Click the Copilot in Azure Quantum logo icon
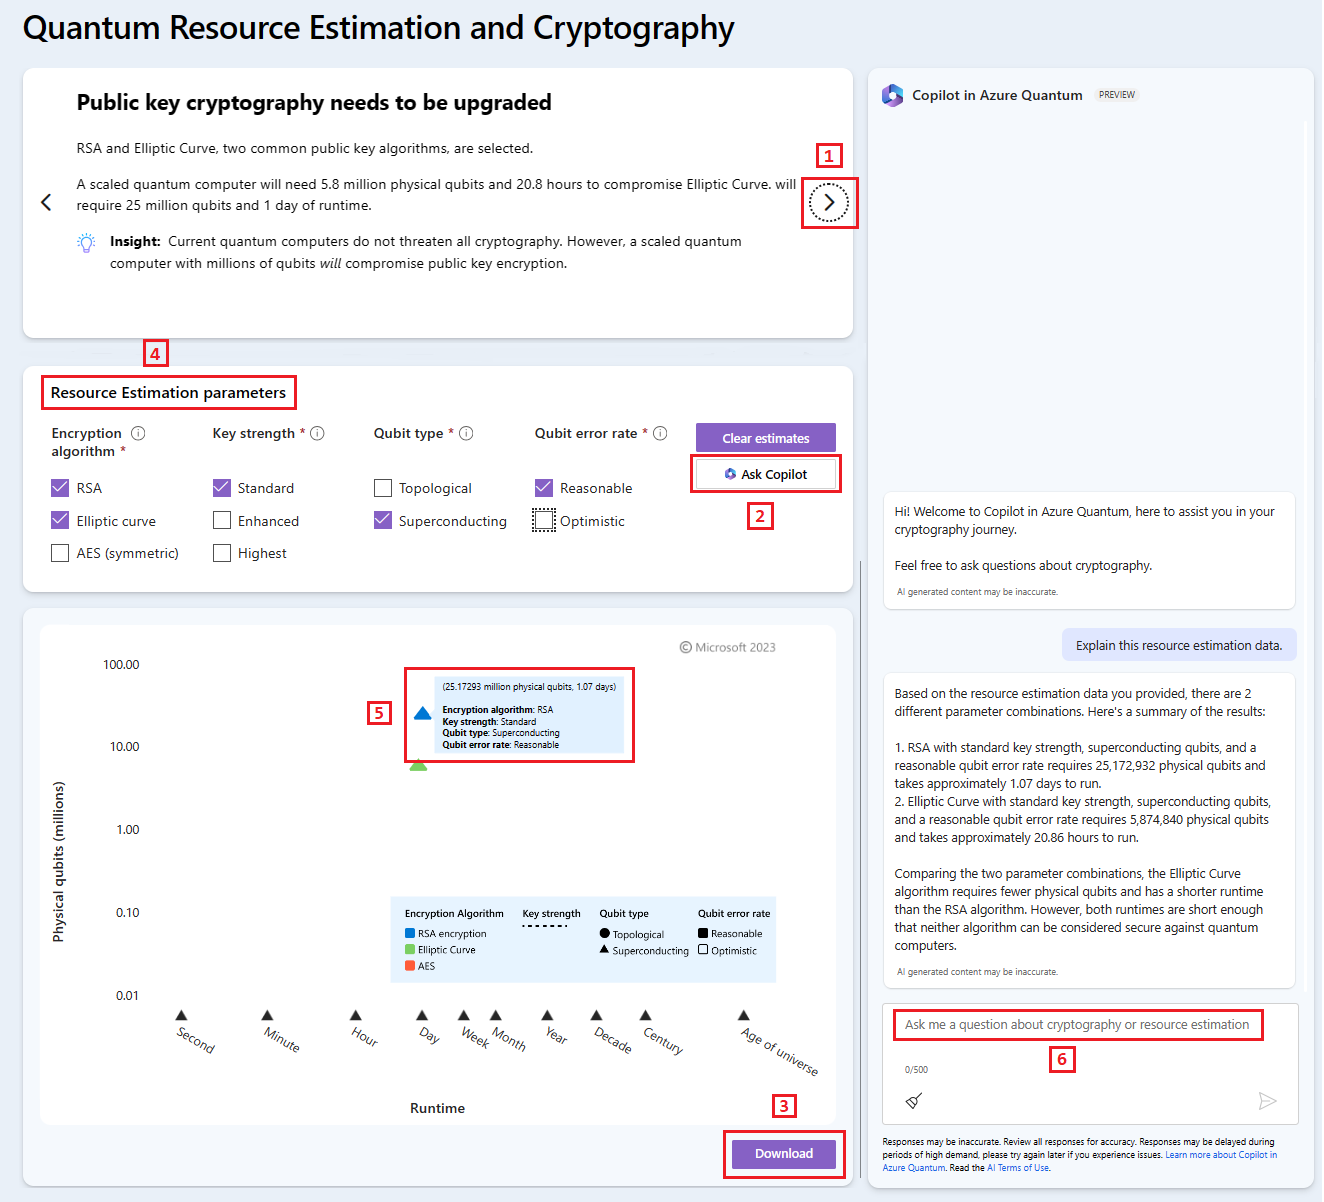Image resolution: width=1324 pixels, height=1202 pixels. (893, 95)
